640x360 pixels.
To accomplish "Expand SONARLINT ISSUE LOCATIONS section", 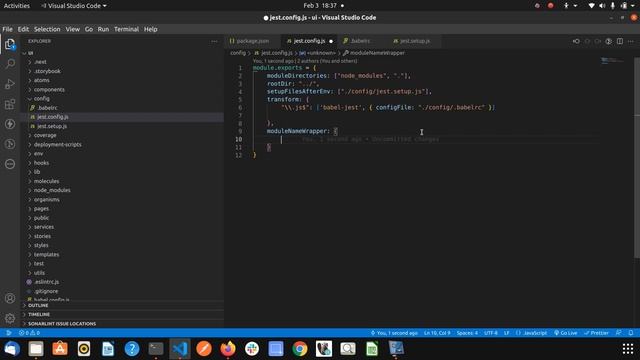I will pos(62,324).
